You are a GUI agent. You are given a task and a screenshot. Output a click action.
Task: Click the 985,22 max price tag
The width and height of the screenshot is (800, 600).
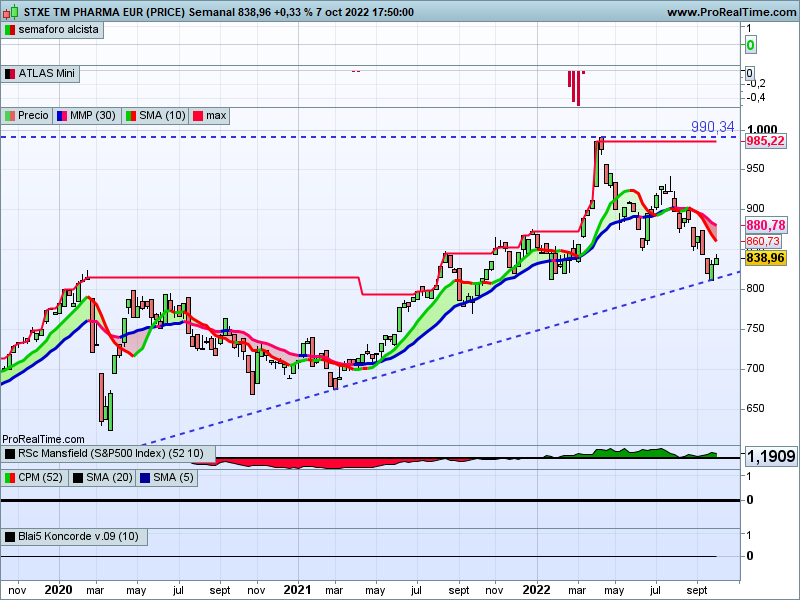765,141
